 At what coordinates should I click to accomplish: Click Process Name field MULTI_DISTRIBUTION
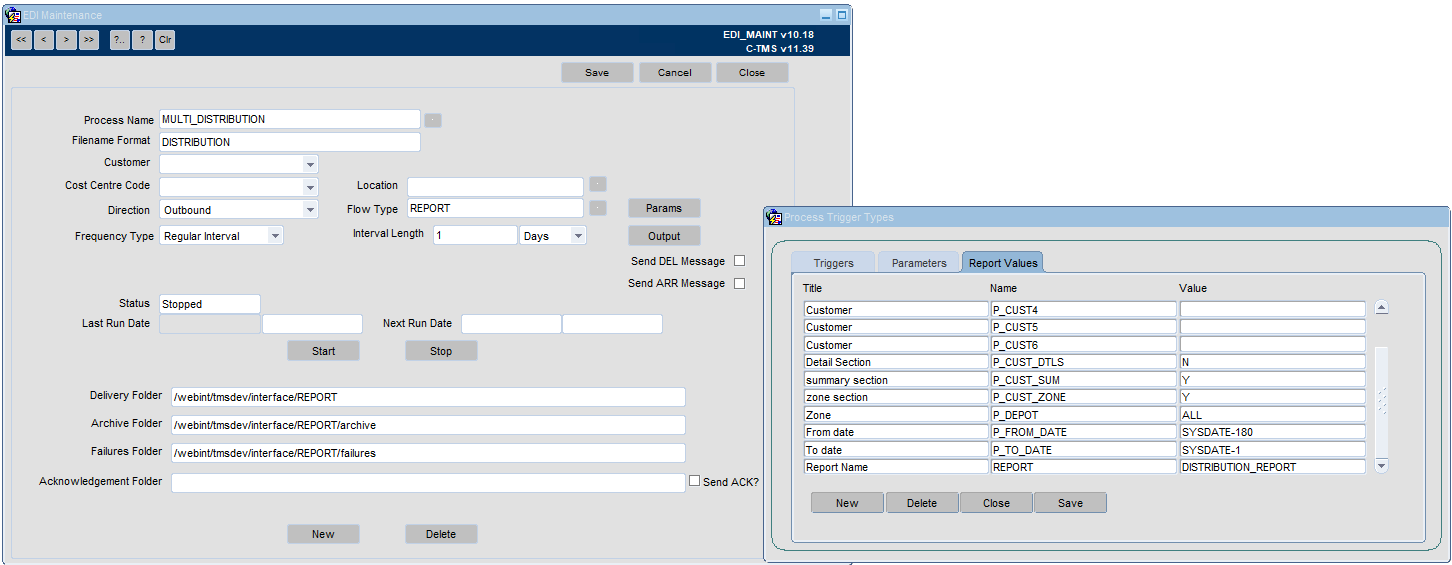click(290, 119)
